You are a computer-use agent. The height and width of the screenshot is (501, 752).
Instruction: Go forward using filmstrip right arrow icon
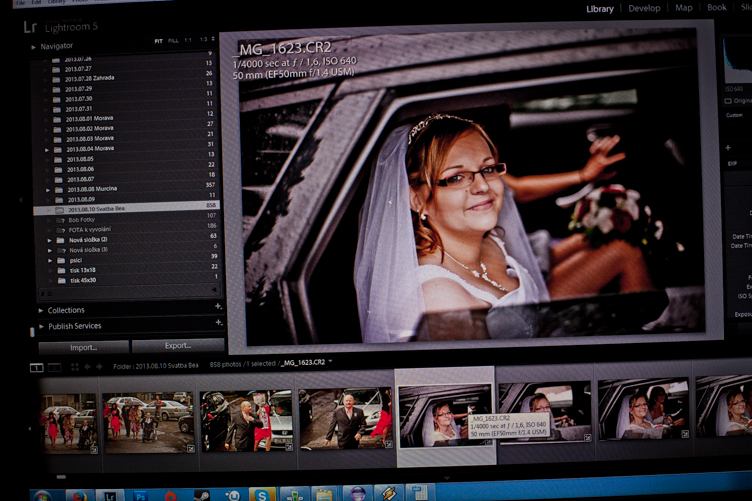click(99, 367)
